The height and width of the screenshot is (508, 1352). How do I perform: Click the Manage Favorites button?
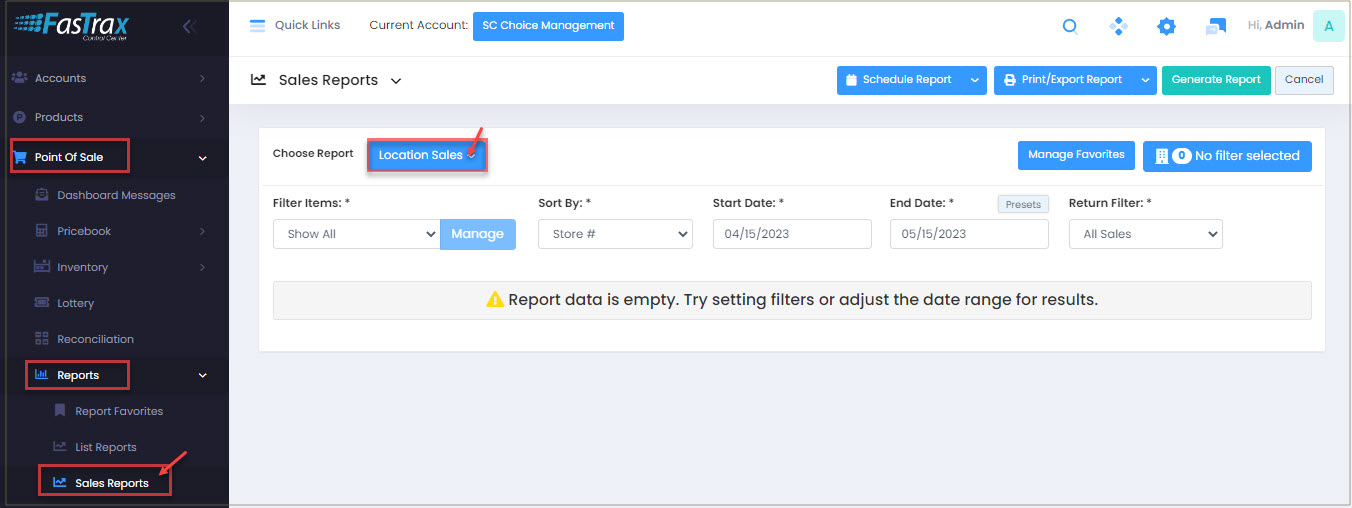click(x=1076, y=155)
